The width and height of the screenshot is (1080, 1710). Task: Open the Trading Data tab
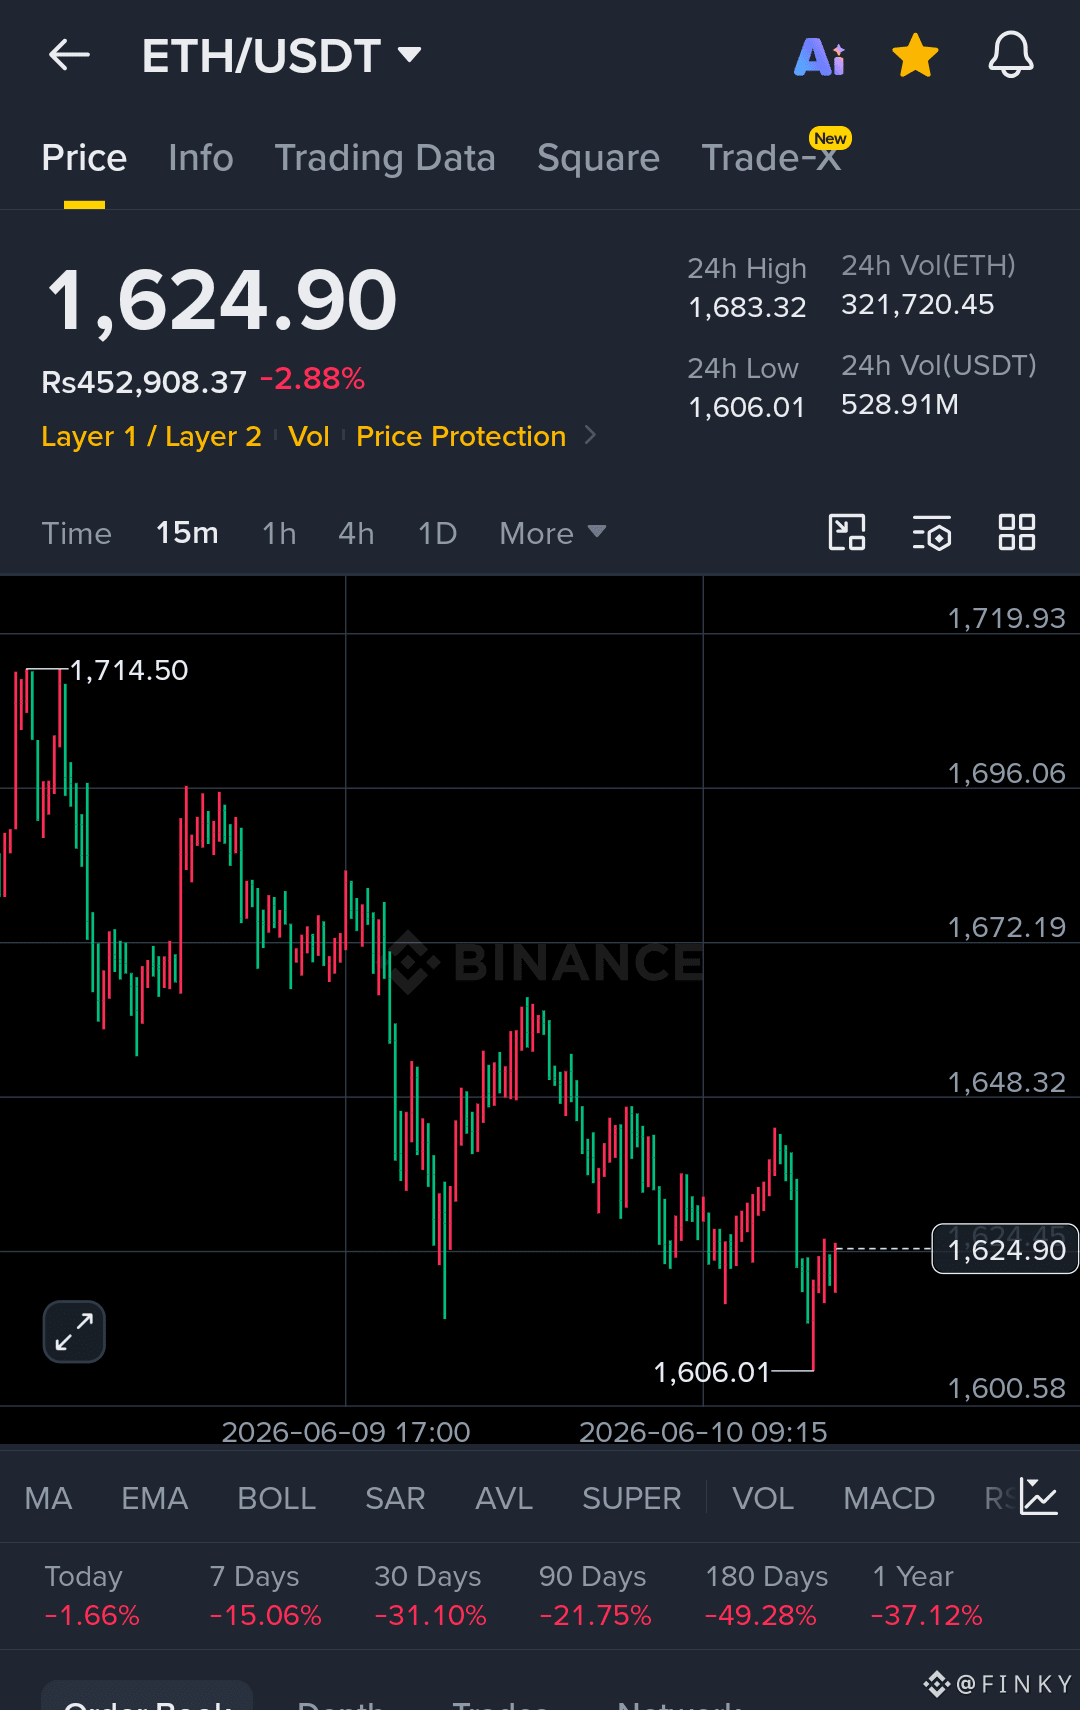[x=385, y=158]
